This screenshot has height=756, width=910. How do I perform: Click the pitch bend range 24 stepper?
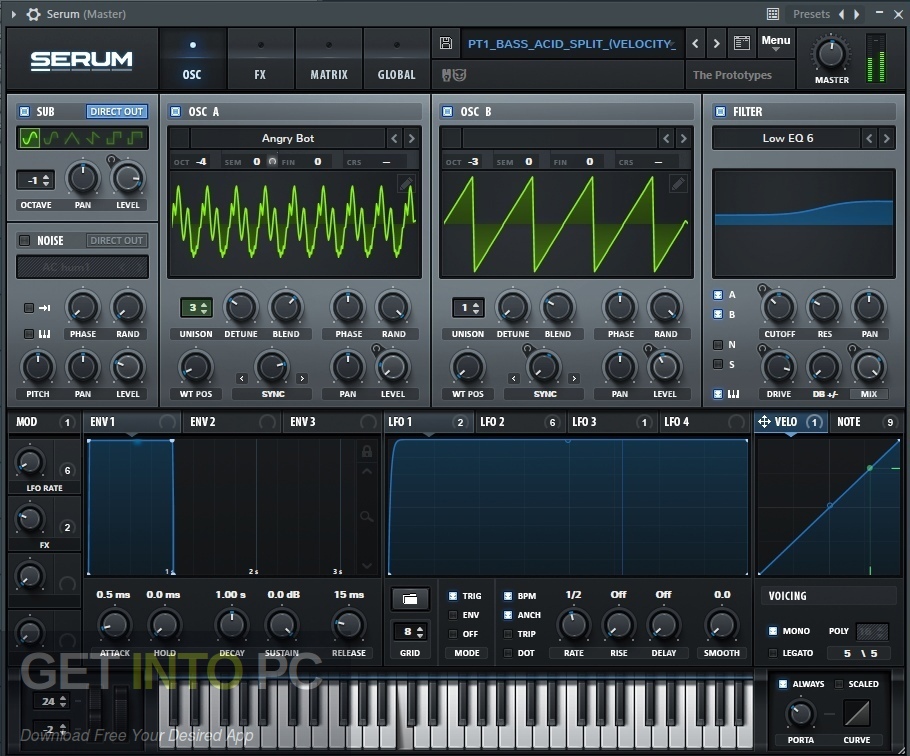(x=53, y=701)
